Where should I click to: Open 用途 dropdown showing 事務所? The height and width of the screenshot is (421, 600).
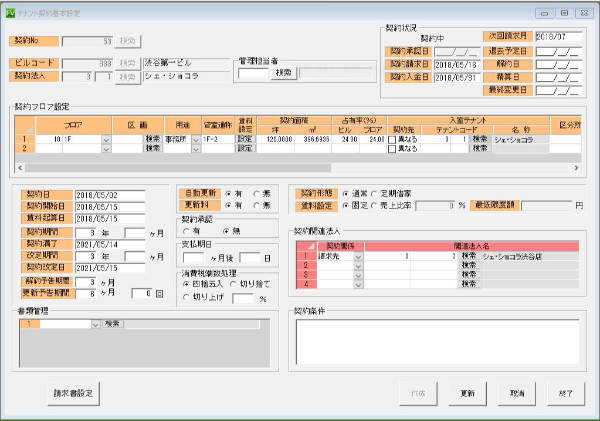[x=196, y=140]
